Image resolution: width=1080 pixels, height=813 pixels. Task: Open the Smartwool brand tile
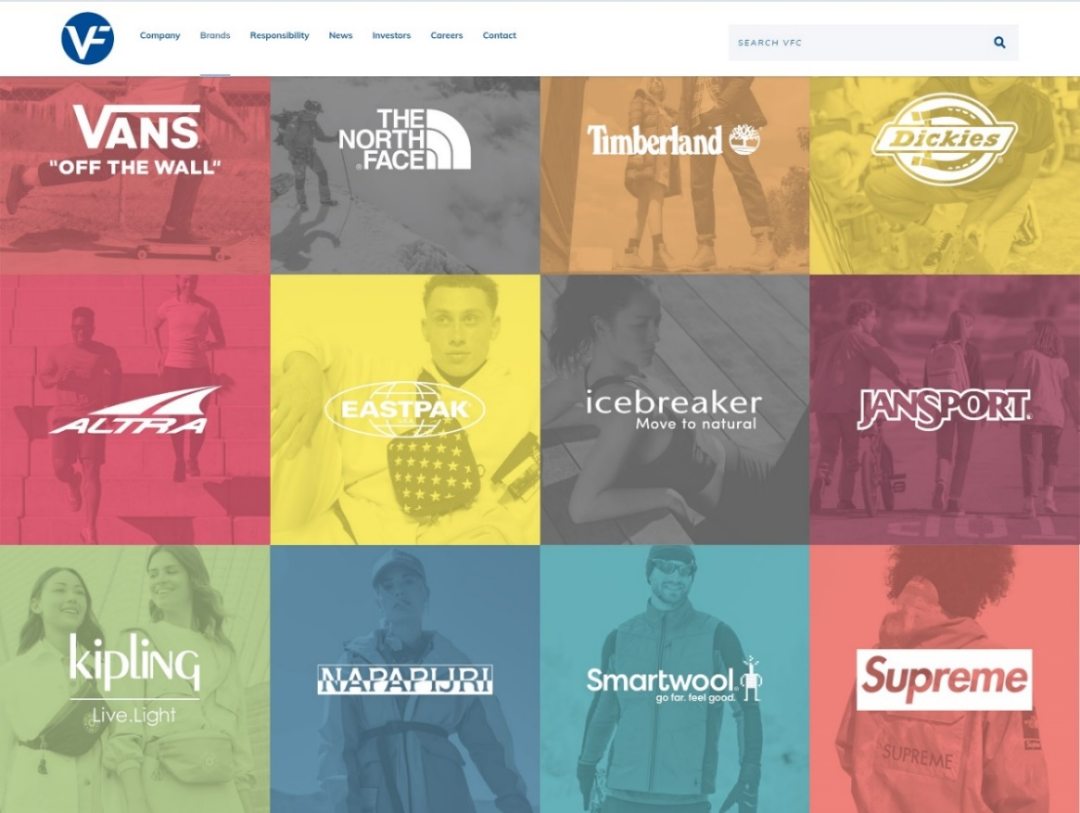pos(675,679)
